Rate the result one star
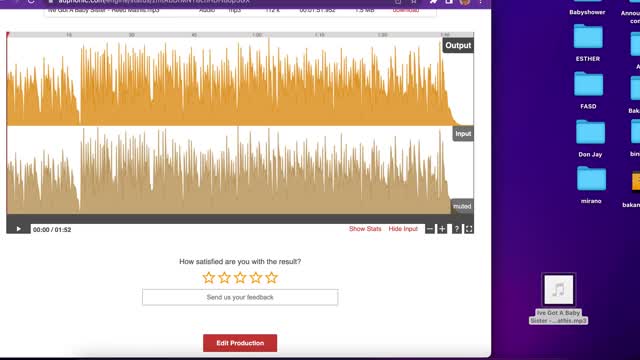640x360 pixels. (x=209, y=278)
